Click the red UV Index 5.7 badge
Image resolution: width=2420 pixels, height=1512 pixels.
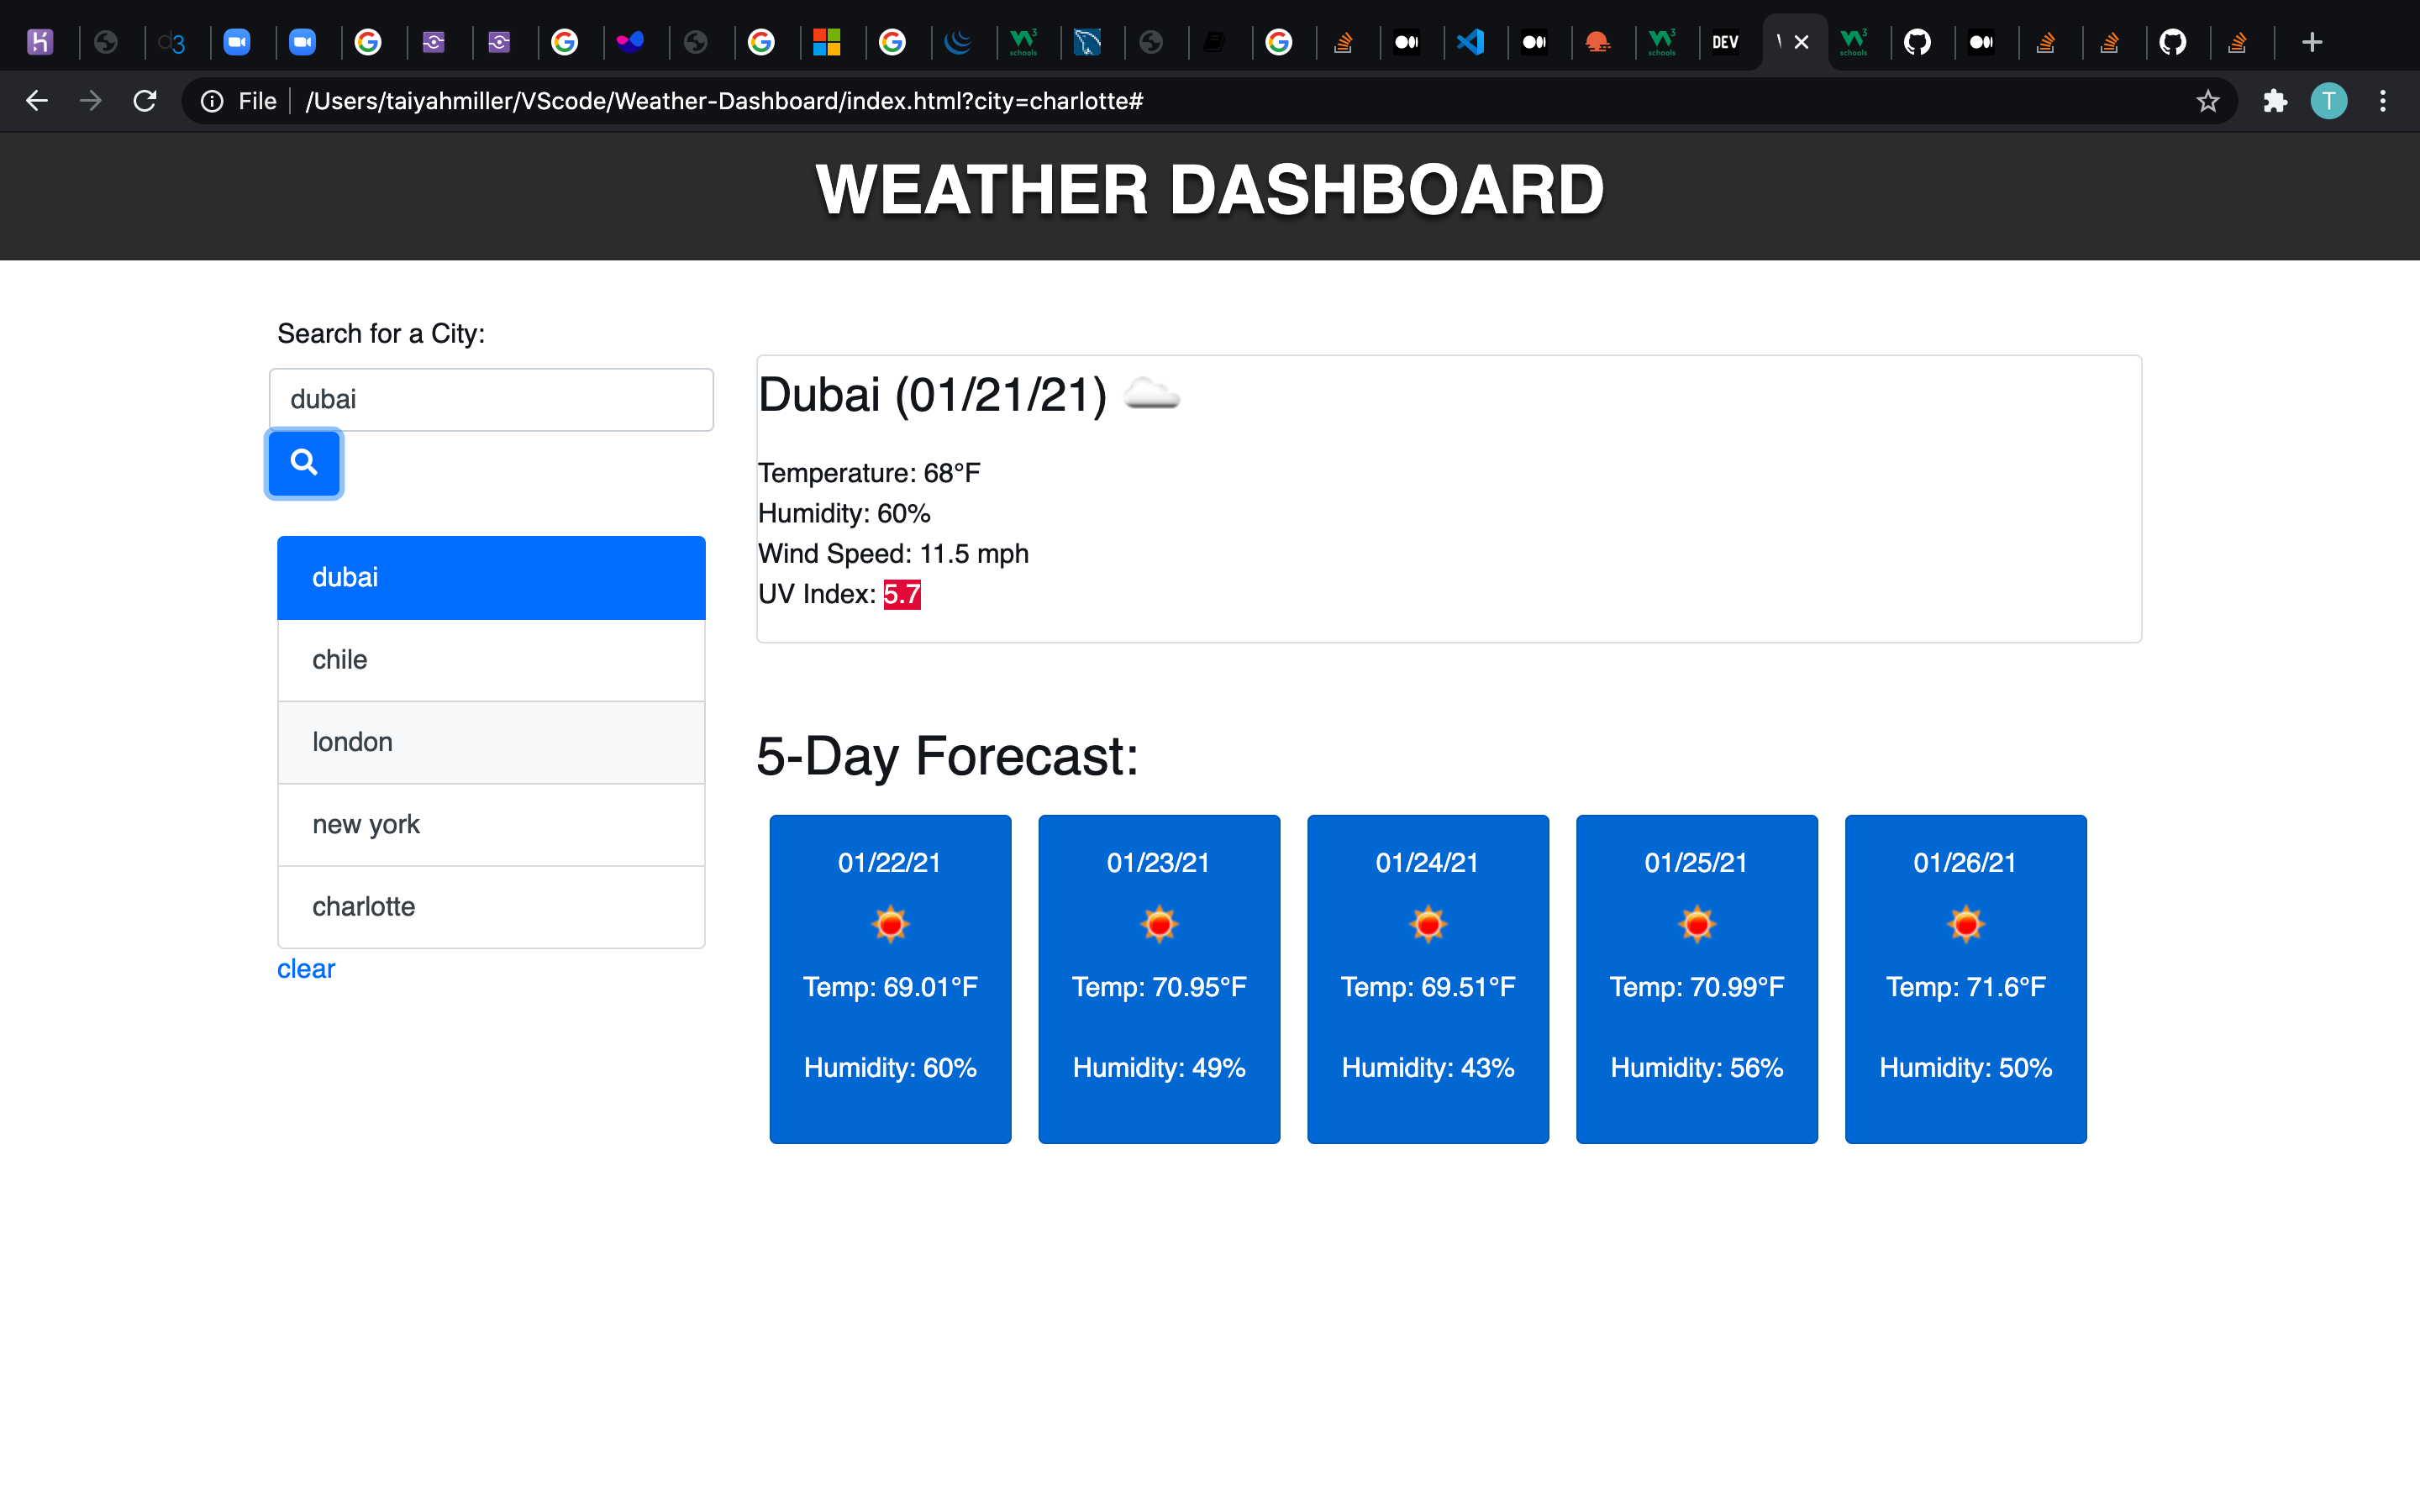pyautogui.click(x=901, y=594)
